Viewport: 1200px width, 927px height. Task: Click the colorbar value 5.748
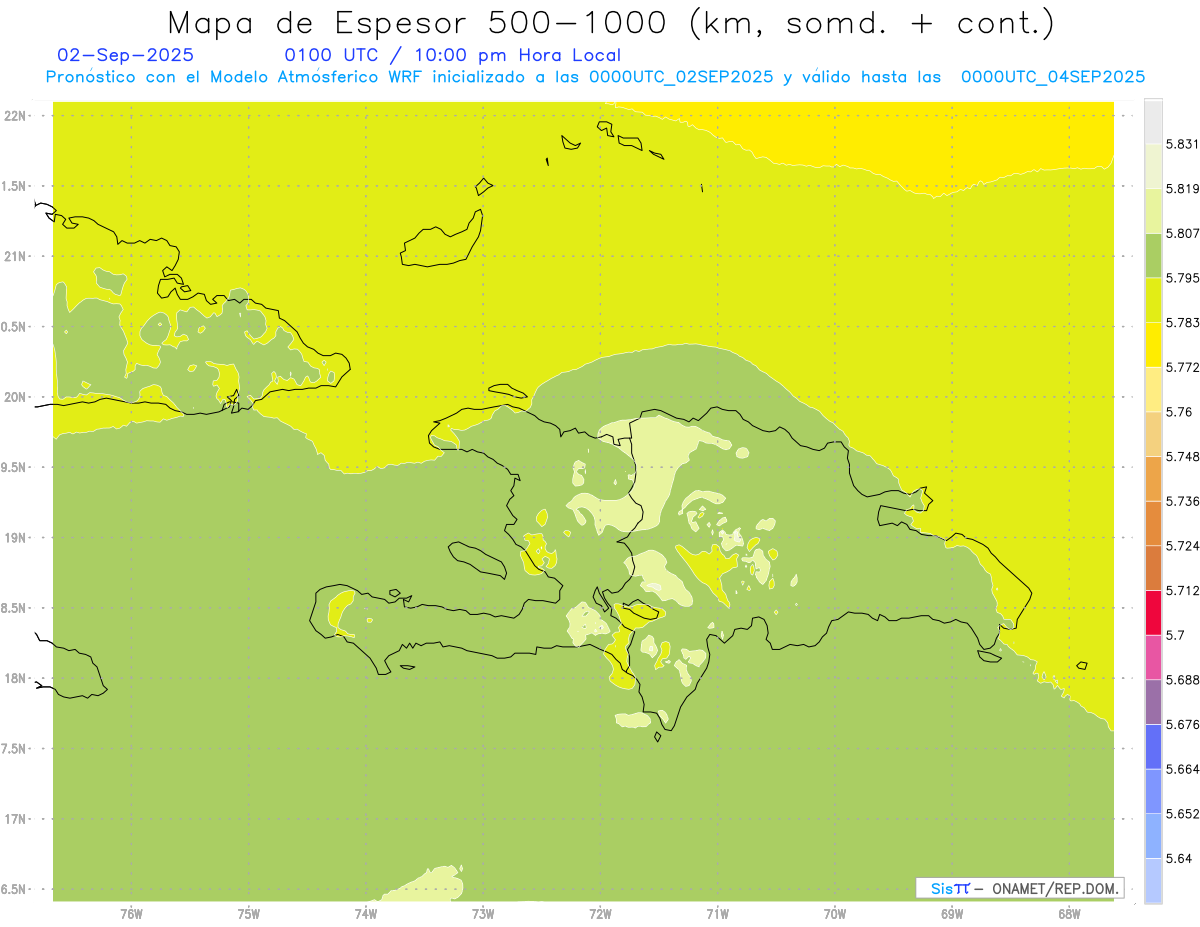[1182, 456]
